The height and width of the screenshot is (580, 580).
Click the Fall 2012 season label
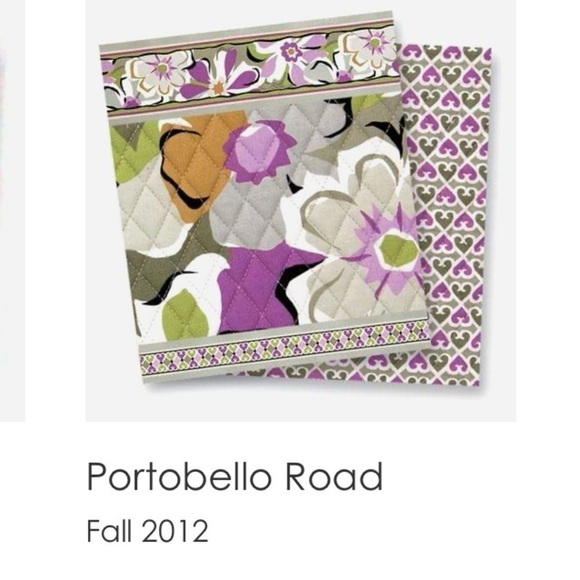pyautogui.click(x=147, y=531)
